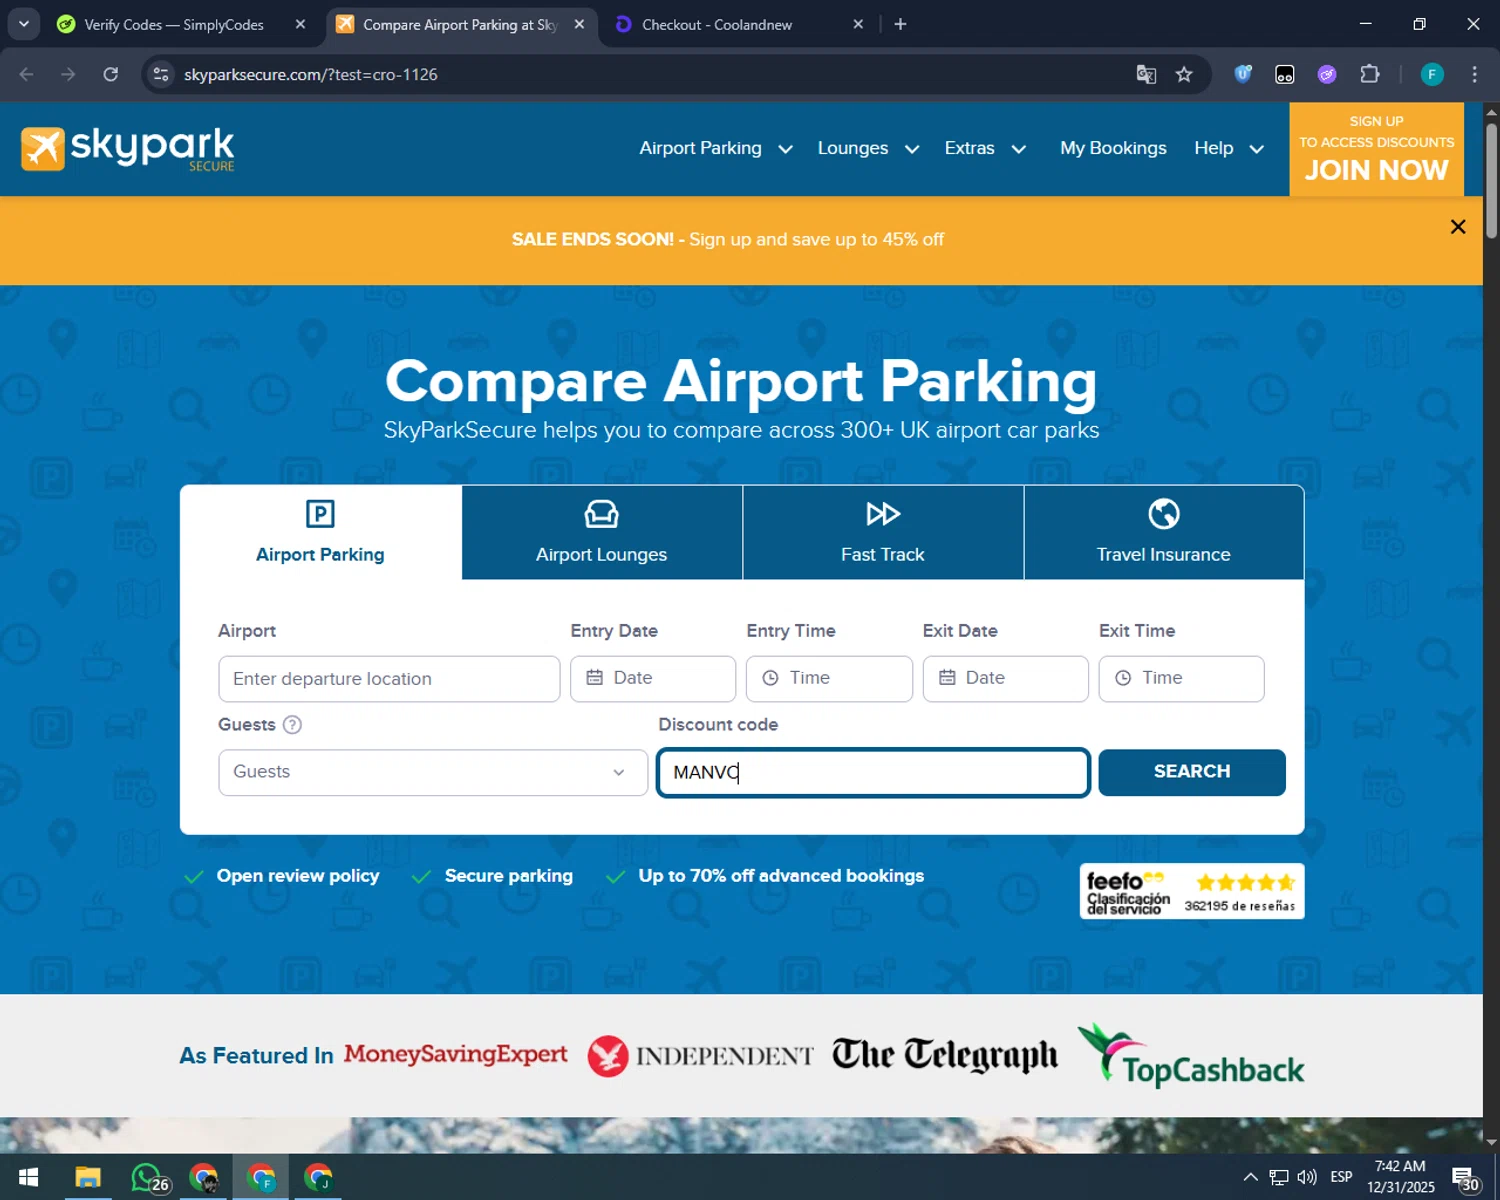Open Chrome three-dot menu
This screenshot has height=1200, width=1500.
[x=1474, y=74]
